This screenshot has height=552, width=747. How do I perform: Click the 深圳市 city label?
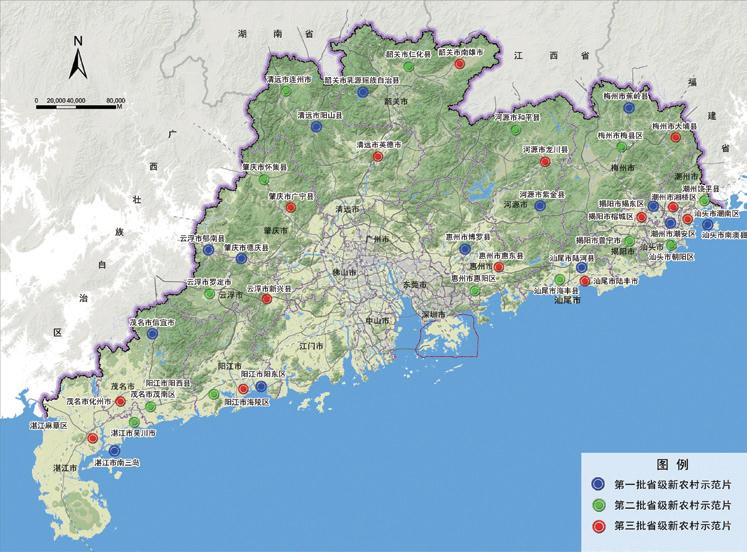(x=440, y=313)
